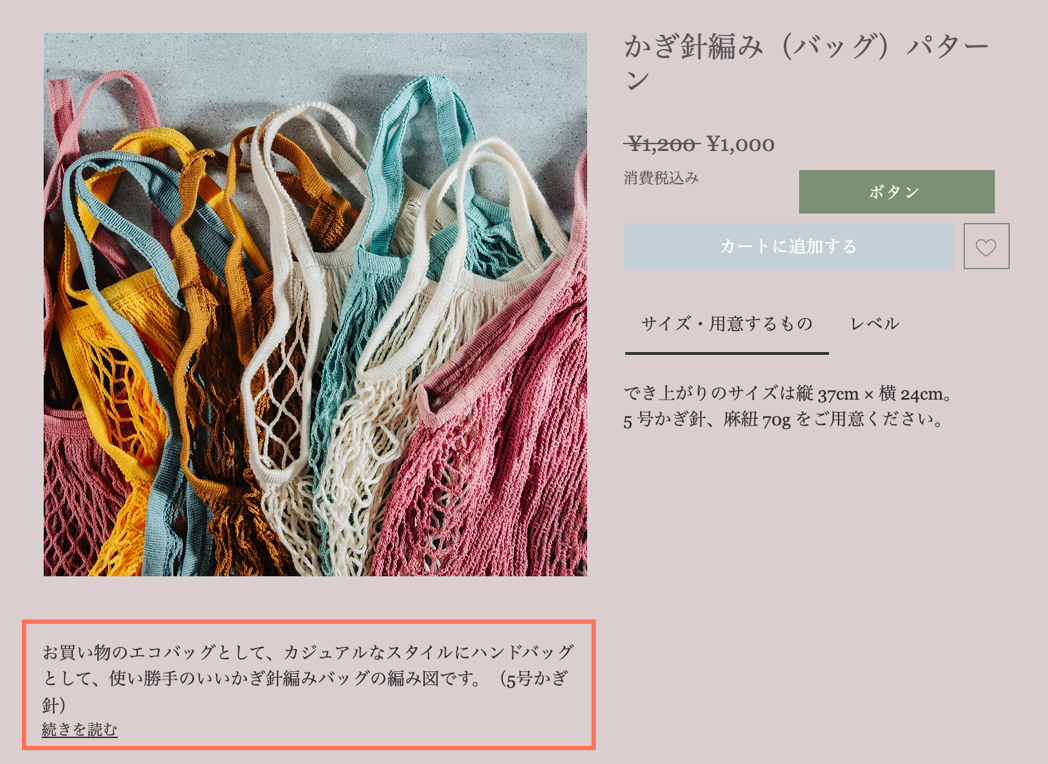Click the struck-through ¥1,200 original price
Viewport: 1048px width, 764px height.
pyautogui.click(x=662, y=144)
